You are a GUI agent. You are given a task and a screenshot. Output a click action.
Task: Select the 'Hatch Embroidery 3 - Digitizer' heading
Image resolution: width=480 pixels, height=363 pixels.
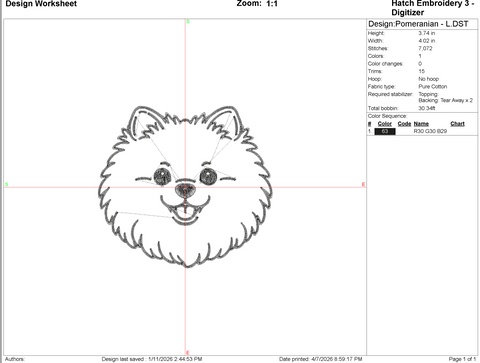[x=433, y=8]
